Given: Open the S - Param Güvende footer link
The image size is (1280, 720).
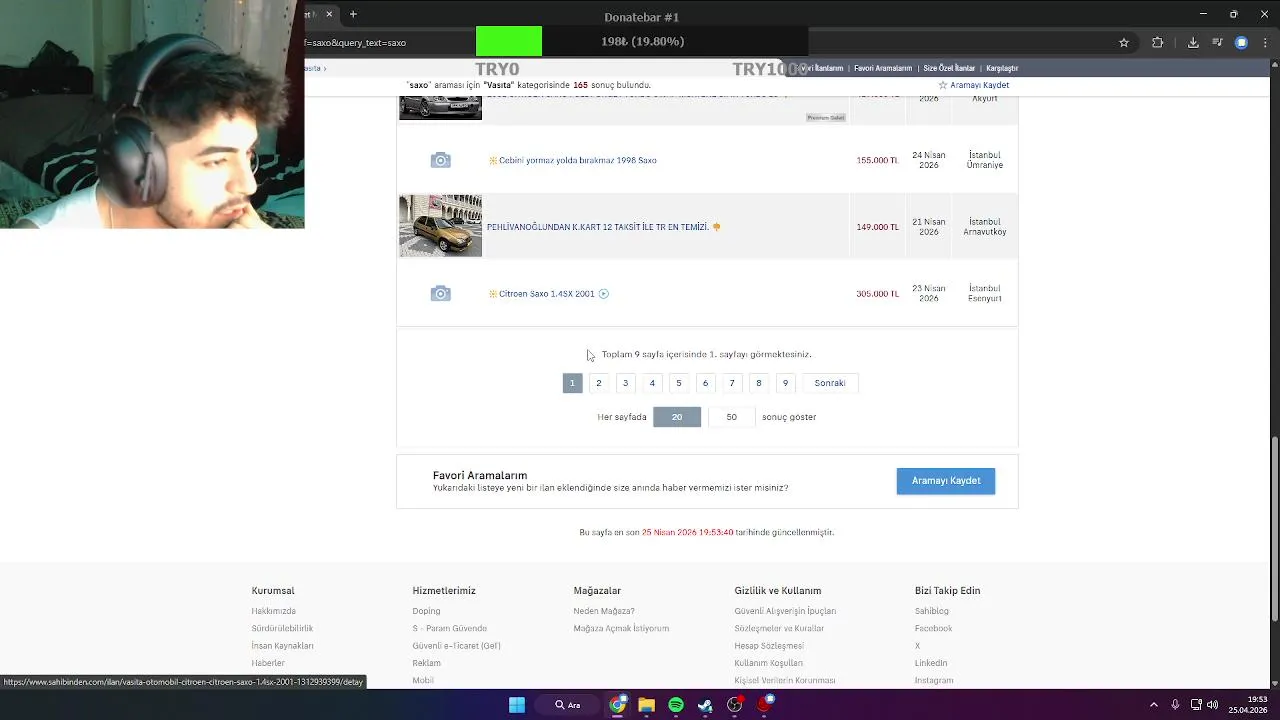Looking at the screenshot, I should pyautogui.click(x=450, y=628).
